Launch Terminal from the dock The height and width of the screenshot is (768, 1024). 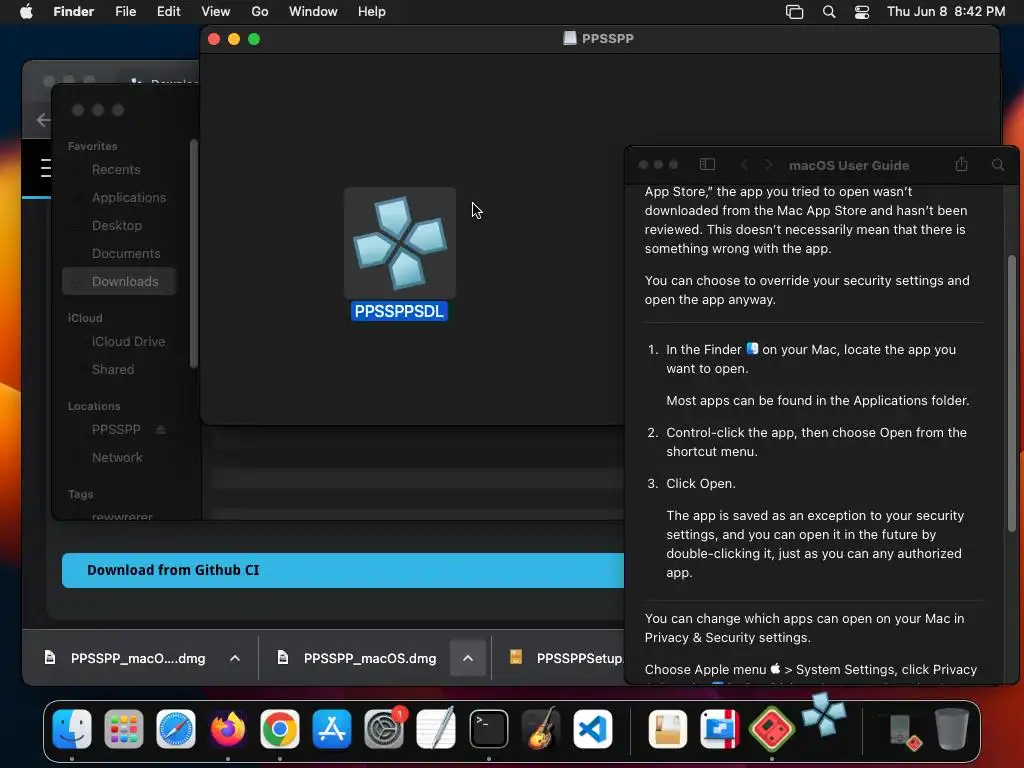pyautogui.click(x=488, y=728)
